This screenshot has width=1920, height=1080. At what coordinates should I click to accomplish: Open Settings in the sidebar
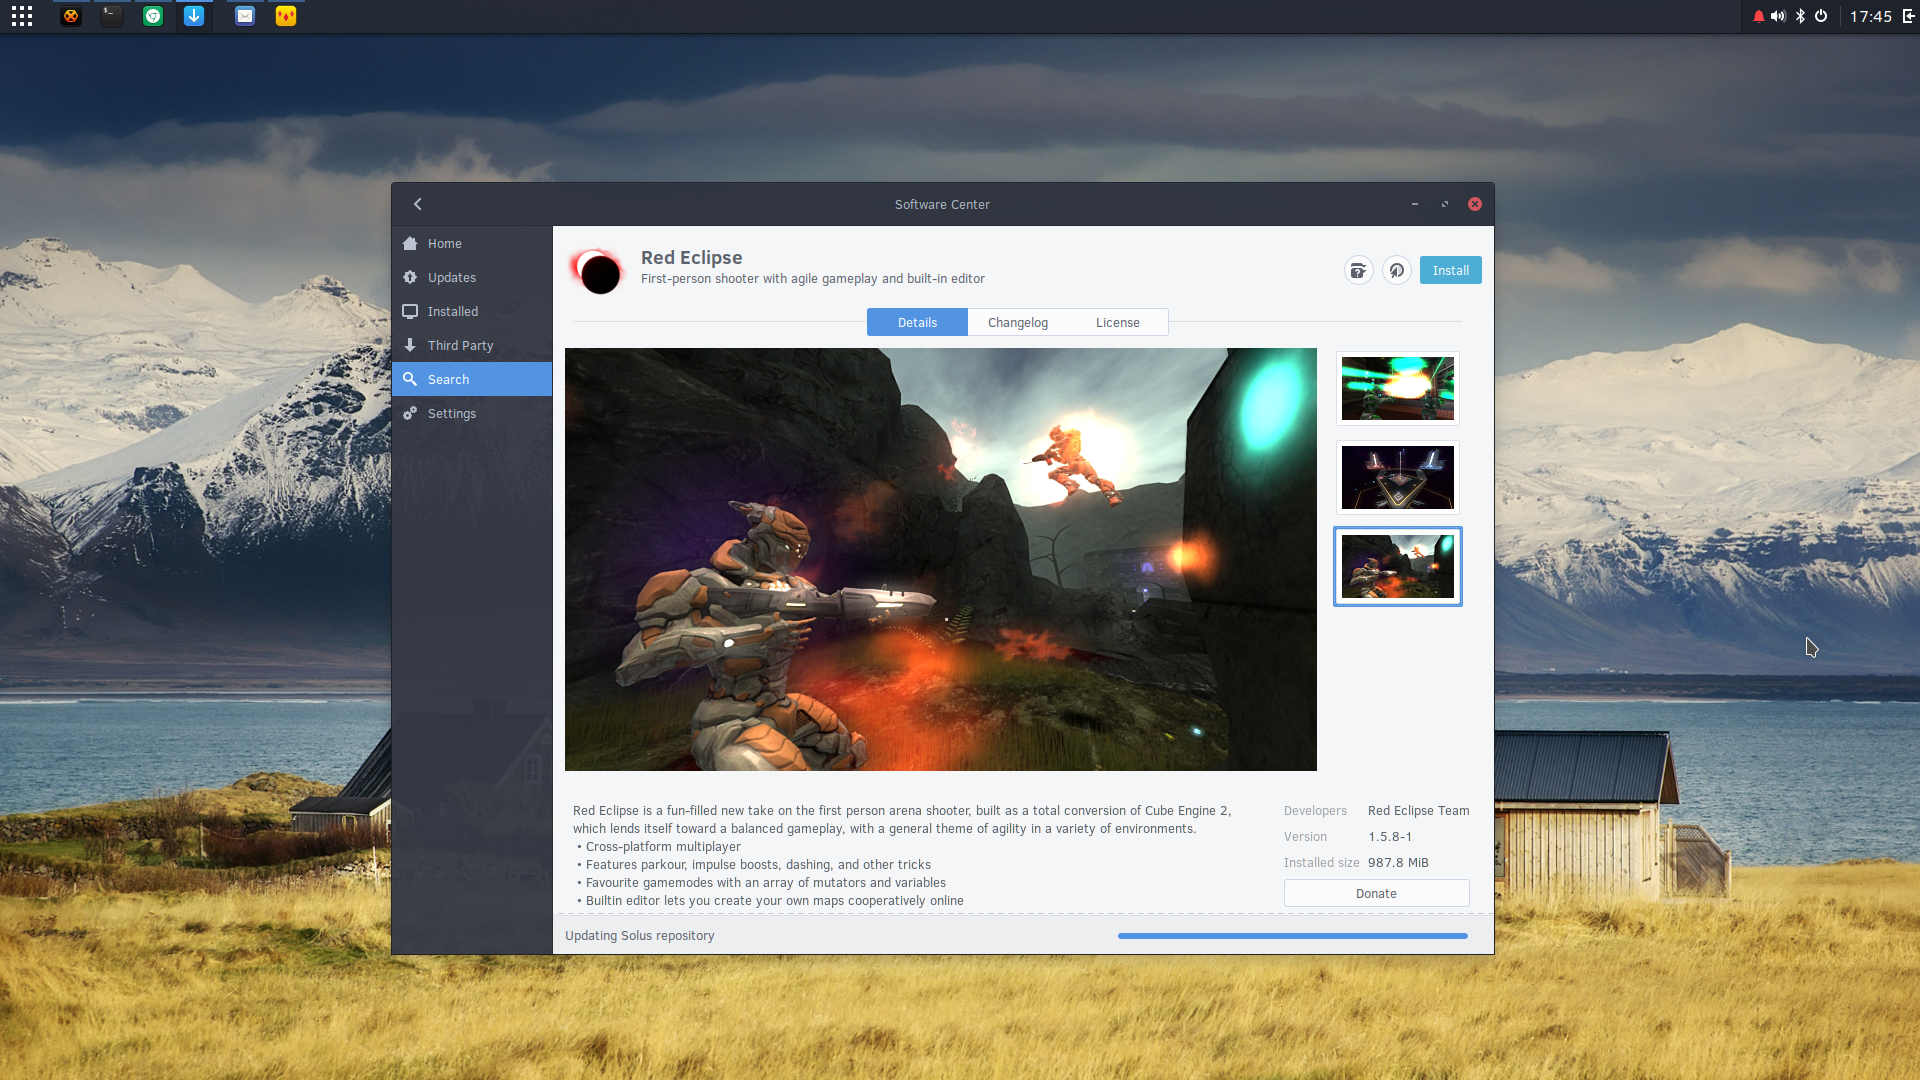click(x=472, y=414)
